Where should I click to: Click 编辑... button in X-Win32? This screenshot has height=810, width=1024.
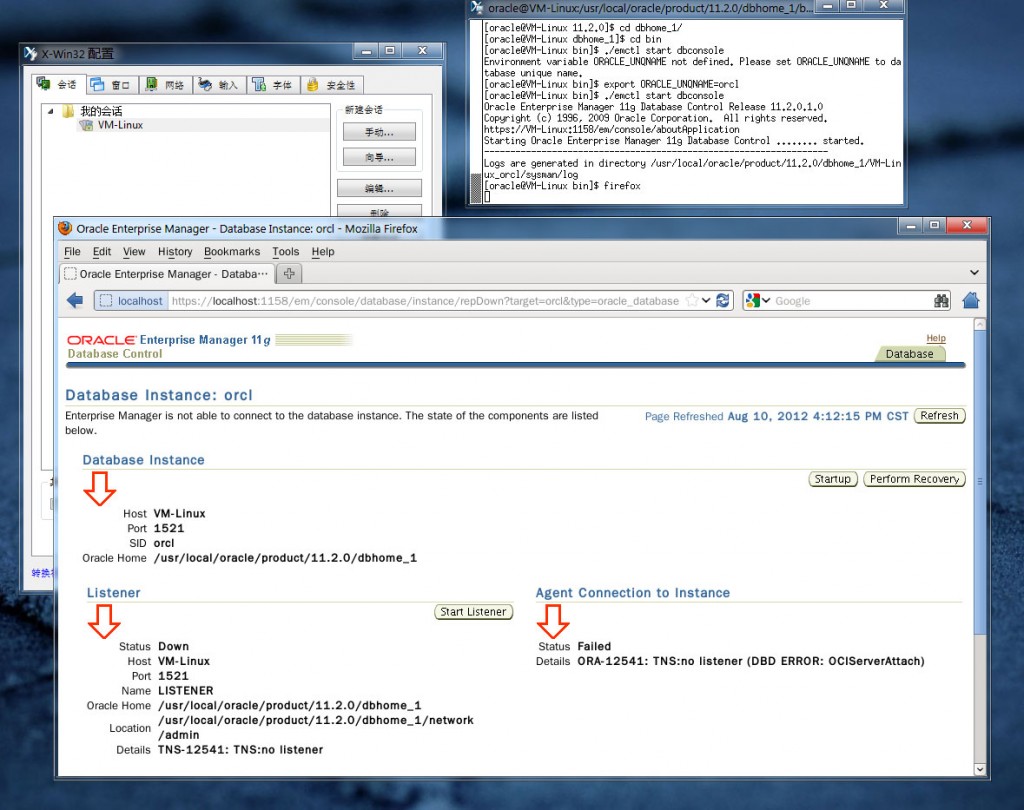(379, 188)
